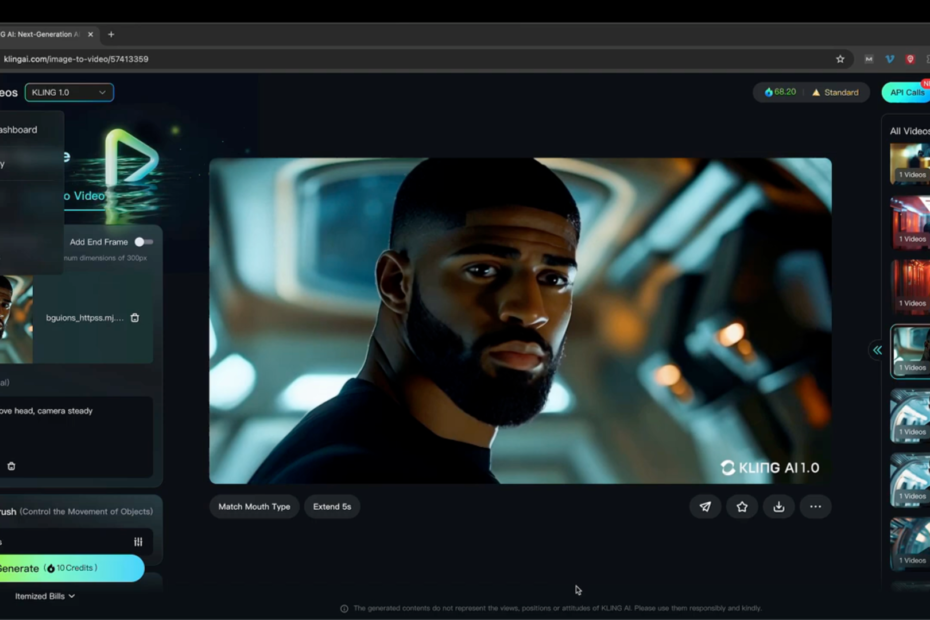930x620 pixels.
Task: Open the first thumbnail under All Videos
Action: coord(910,163)
